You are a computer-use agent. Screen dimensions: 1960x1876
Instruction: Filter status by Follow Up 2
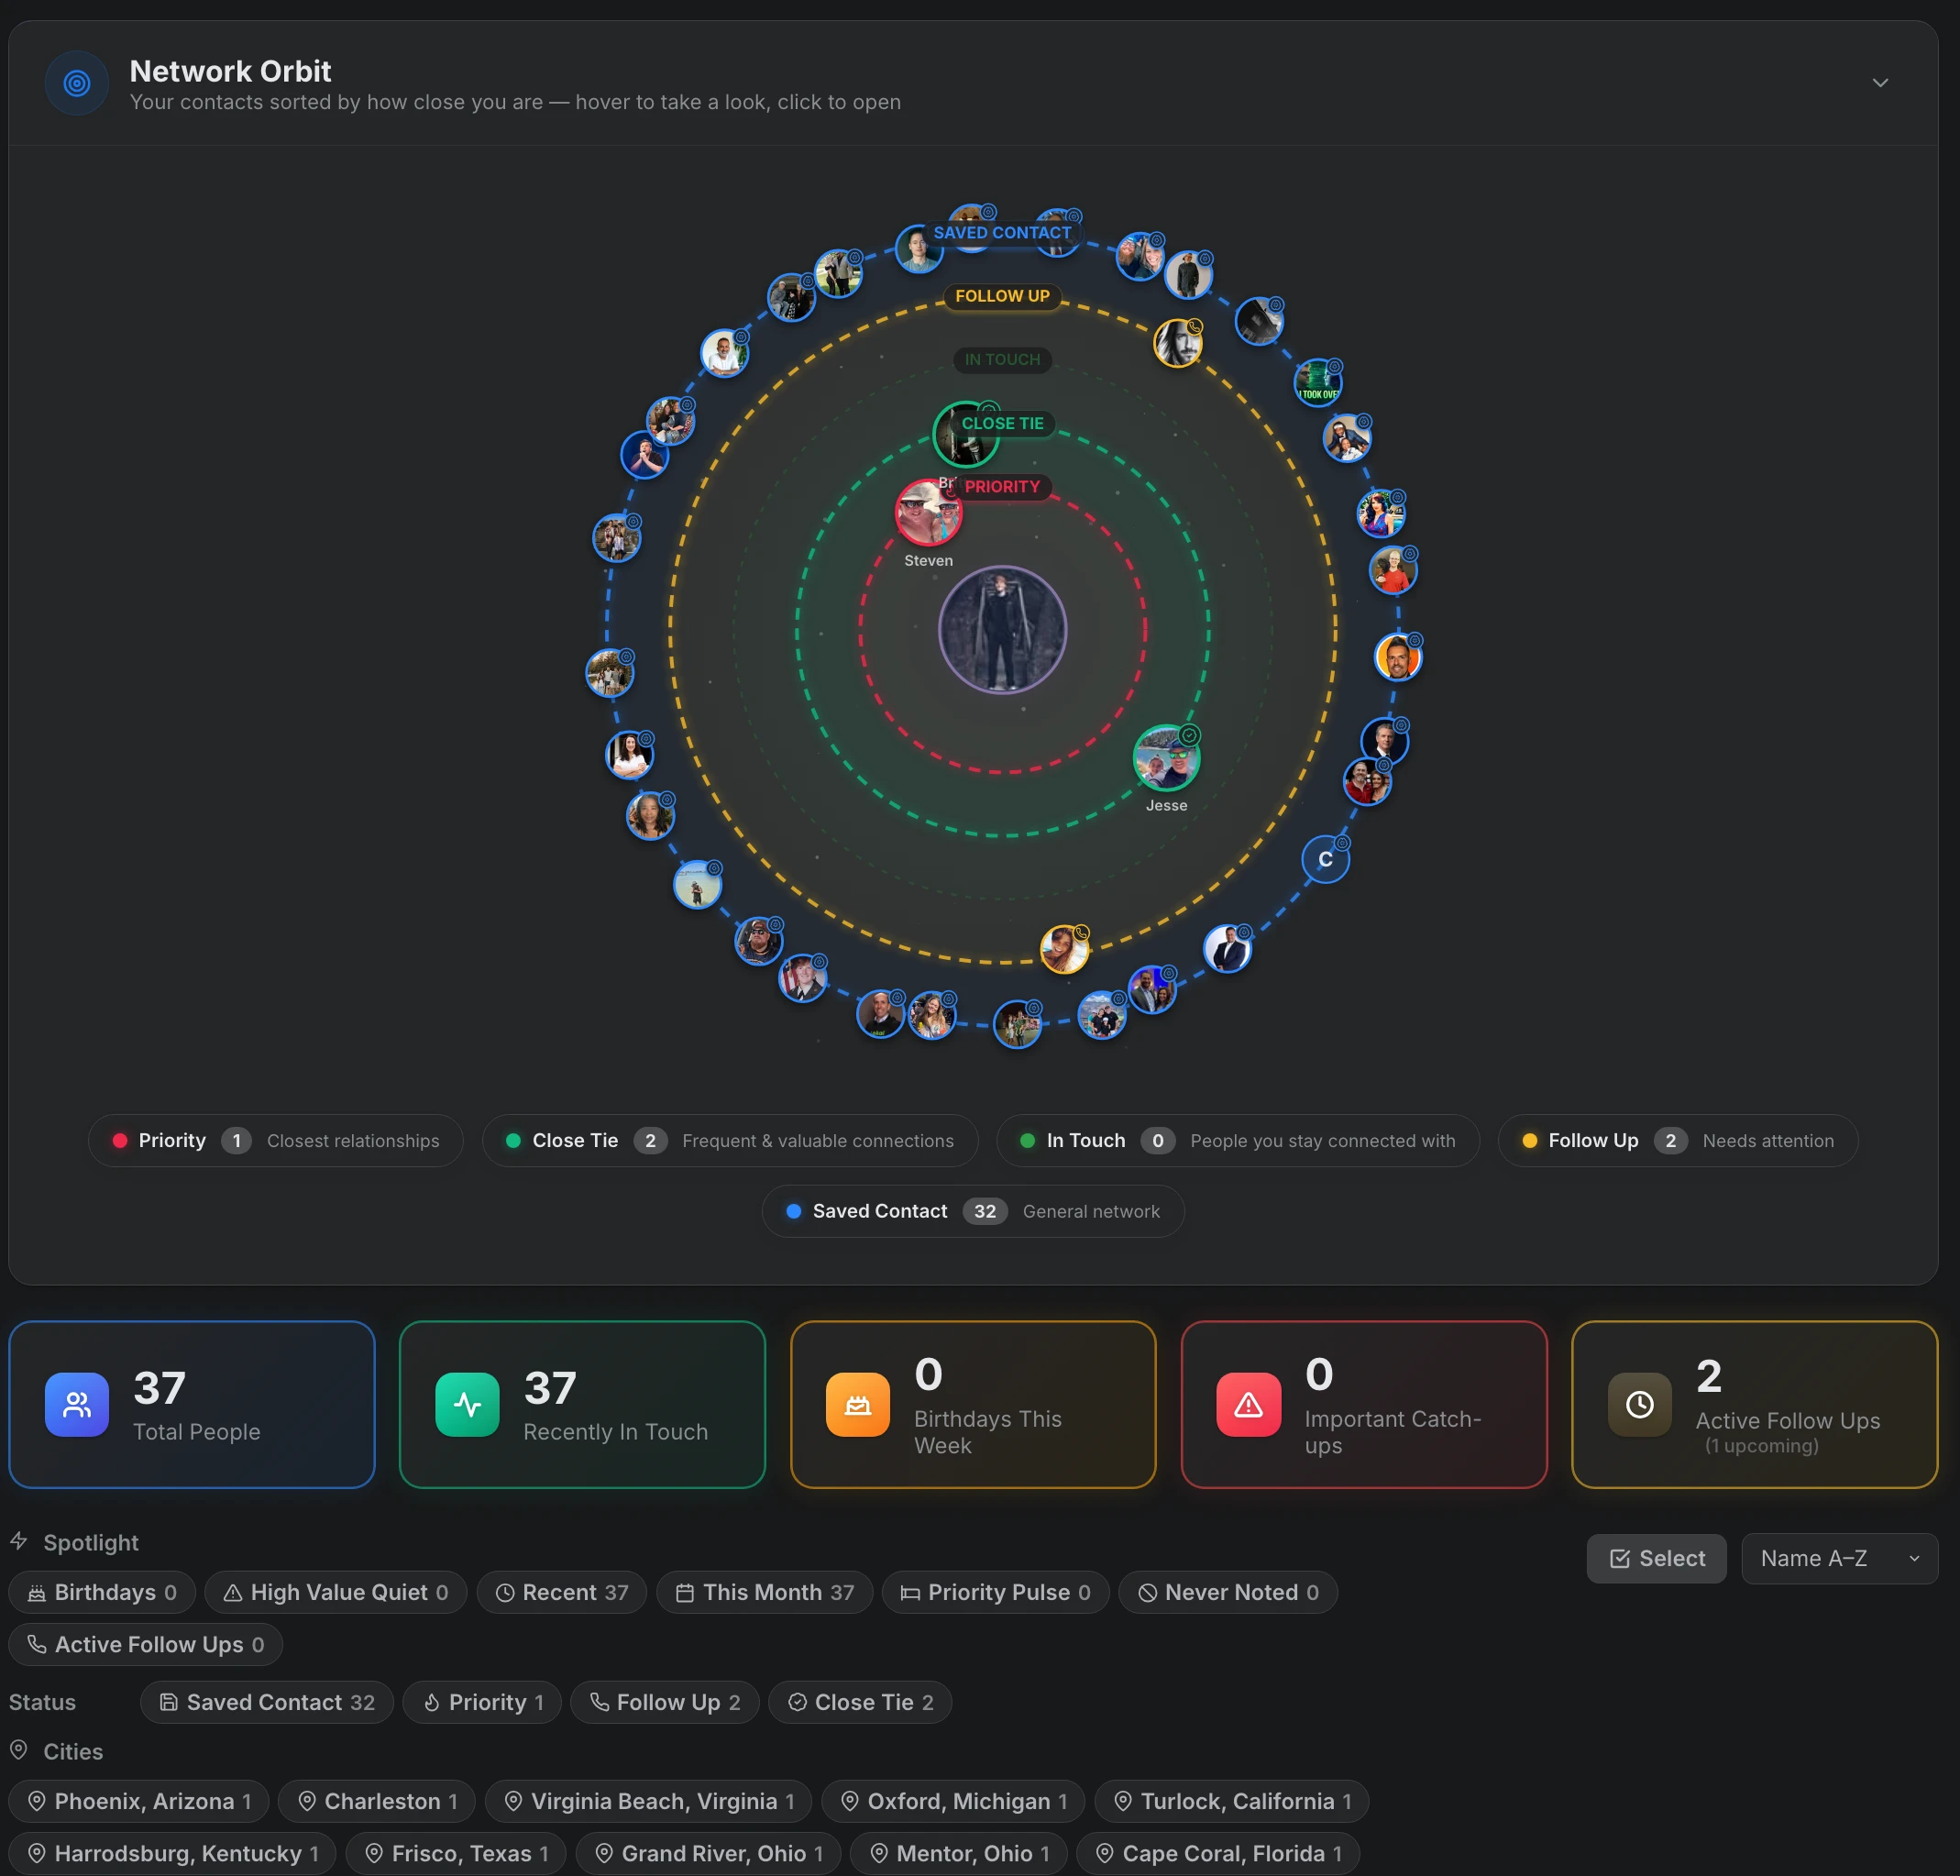(x=665, y=1703)
